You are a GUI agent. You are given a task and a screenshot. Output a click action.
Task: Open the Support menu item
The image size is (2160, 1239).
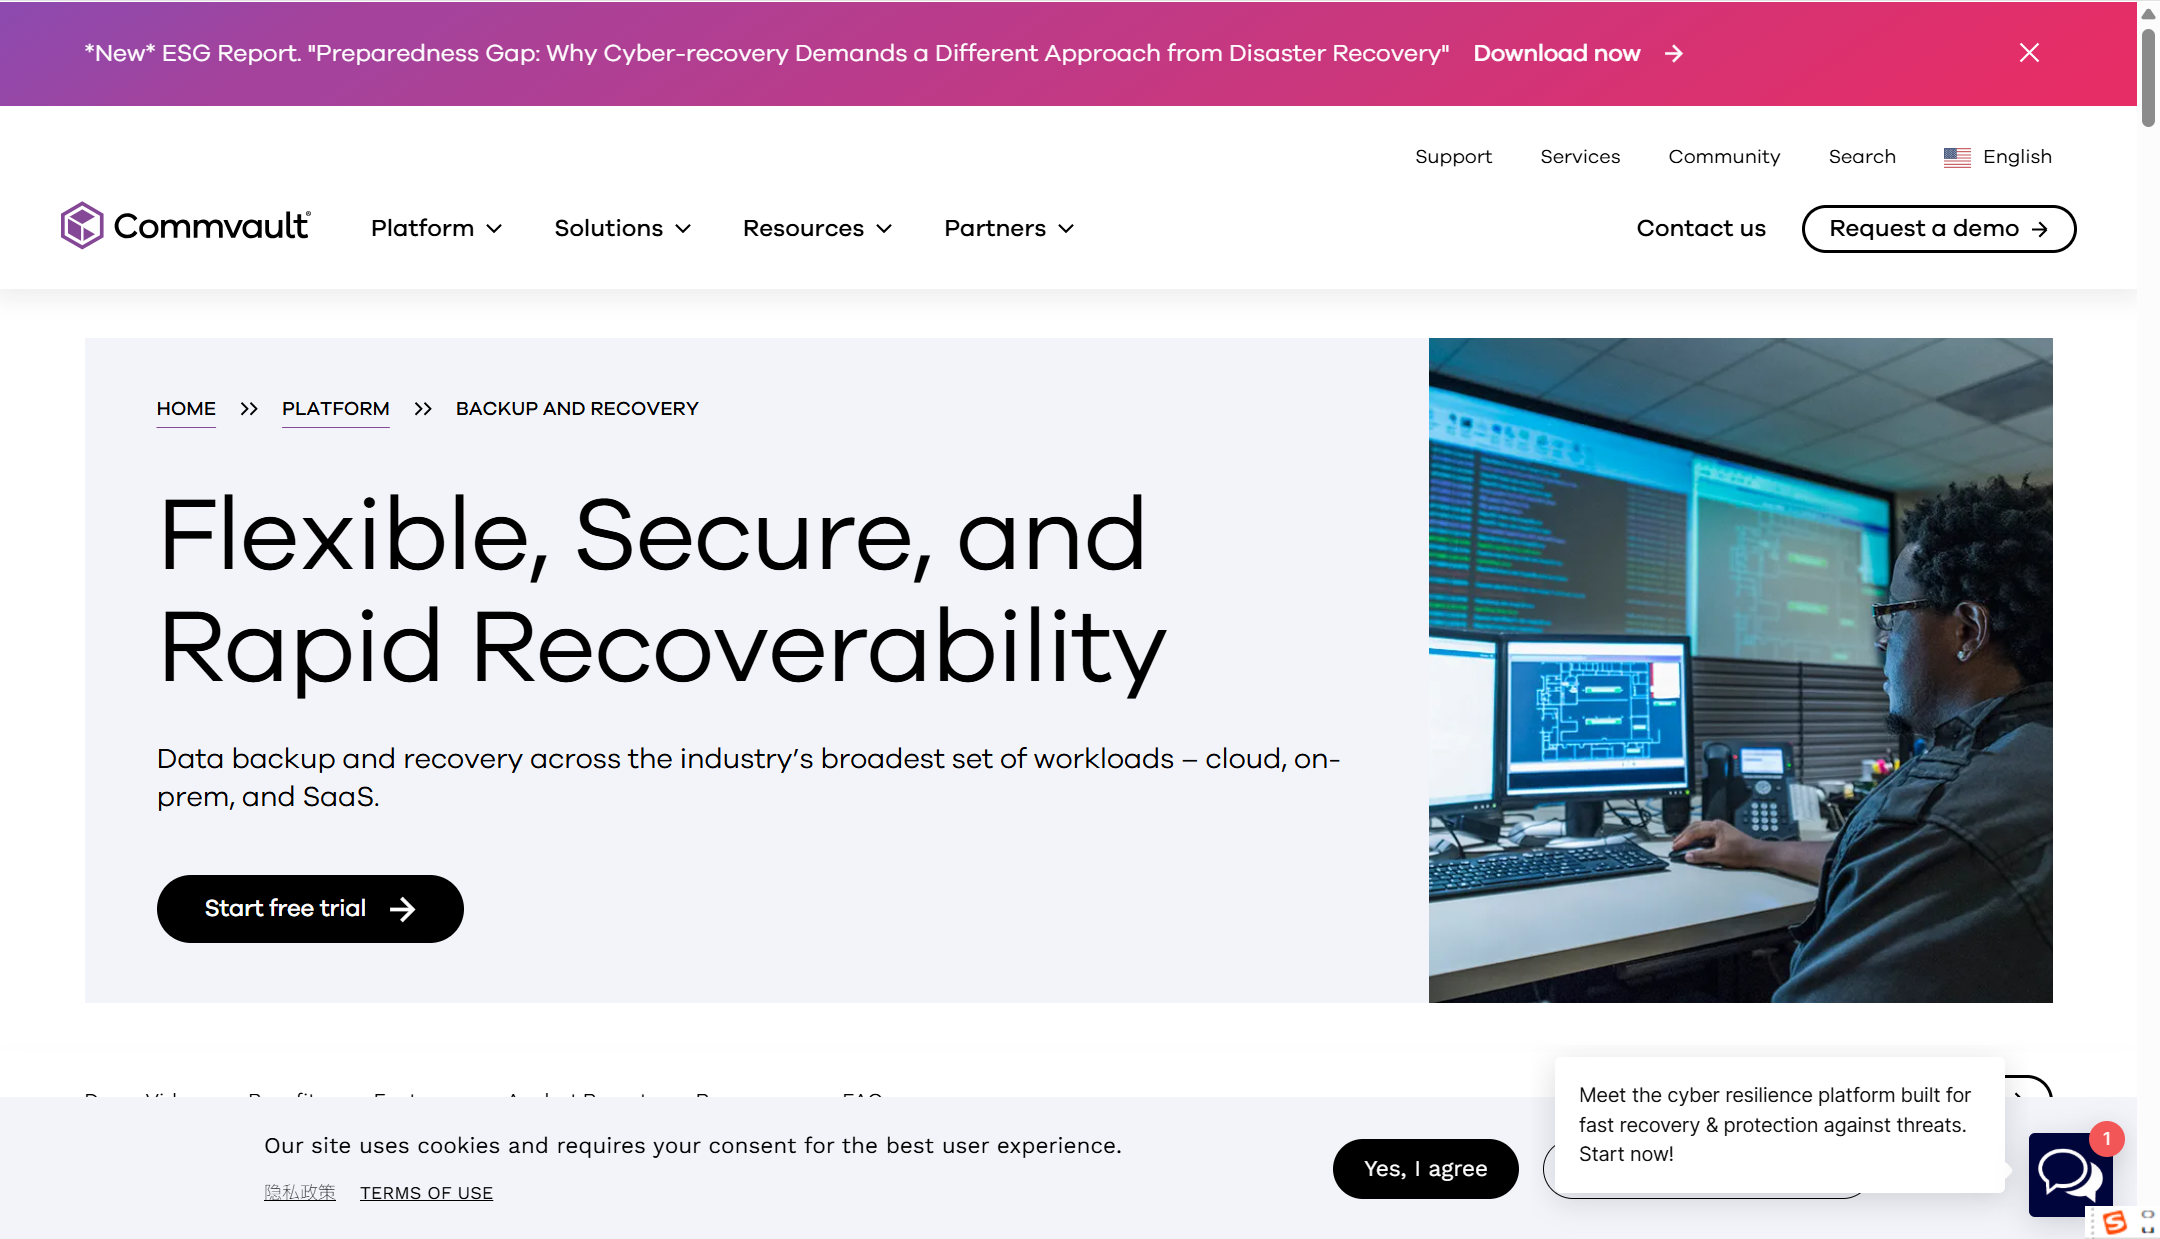(x=1453, y=157)
